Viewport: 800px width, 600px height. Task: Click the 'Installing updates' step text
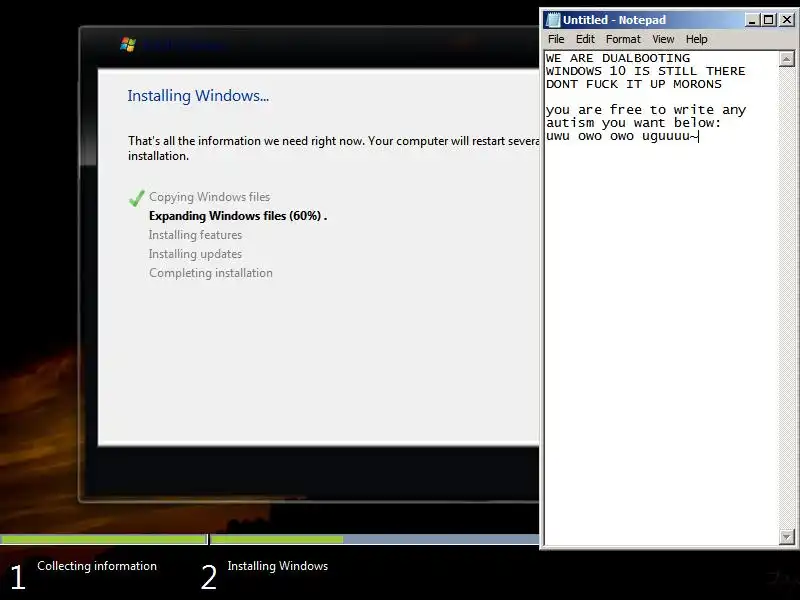[x=195, y=254]
